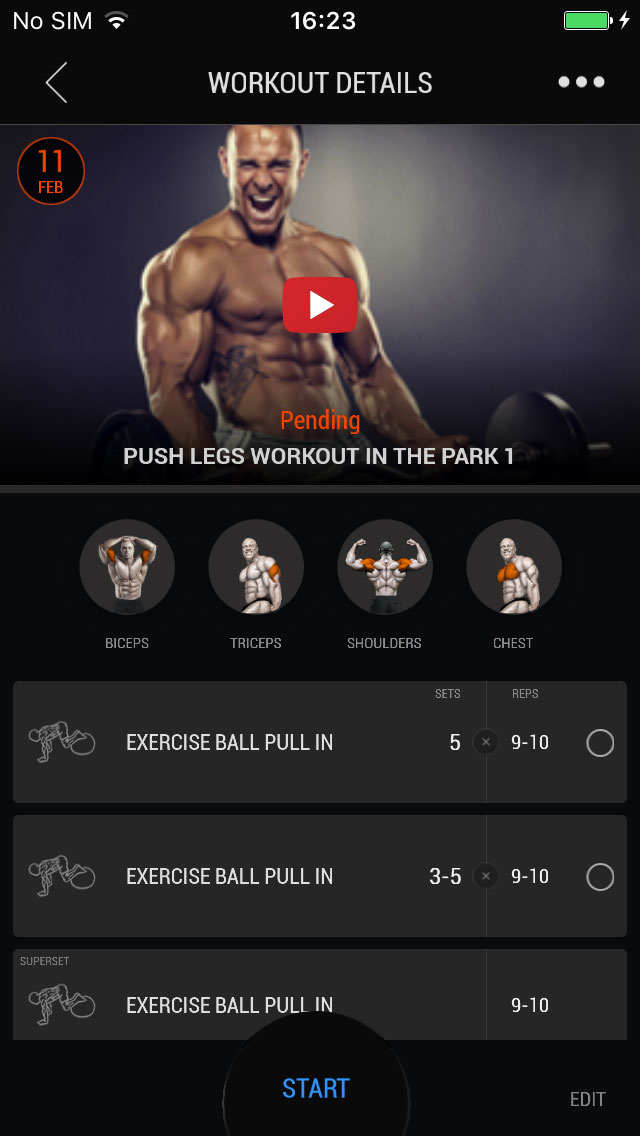The image size is (640, 1136).
Task: Click the exercise icon in the superset row
Action: 62,1004
